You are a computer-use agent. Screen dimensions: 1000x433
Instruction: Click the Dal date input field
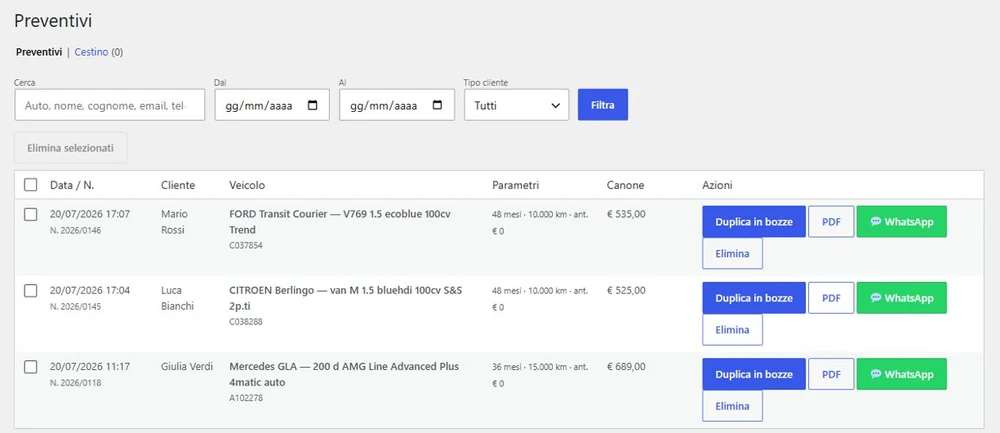(272, 105)
